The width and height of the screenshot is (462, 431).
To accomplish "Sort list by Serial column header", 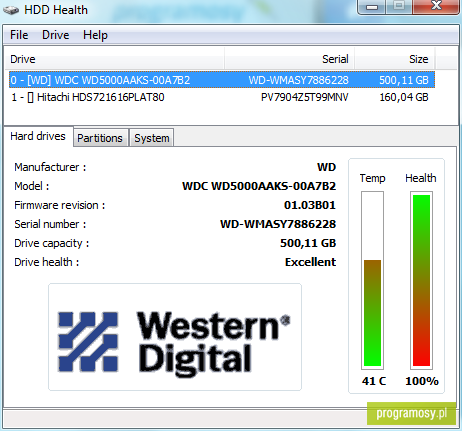I will tap(290, 59).
